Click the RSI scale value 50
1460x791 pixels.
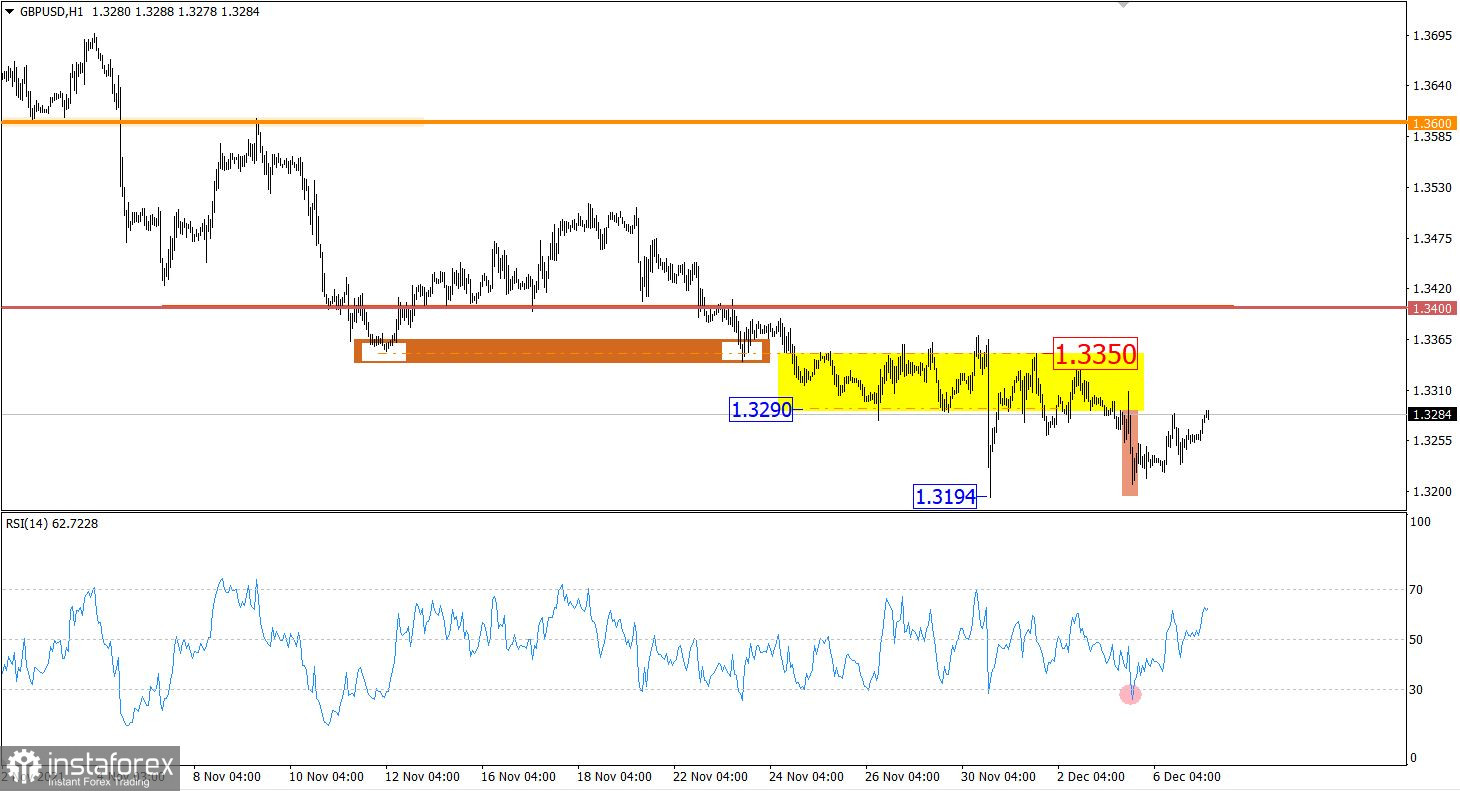pyautogui.click(x=1416, y=639)
